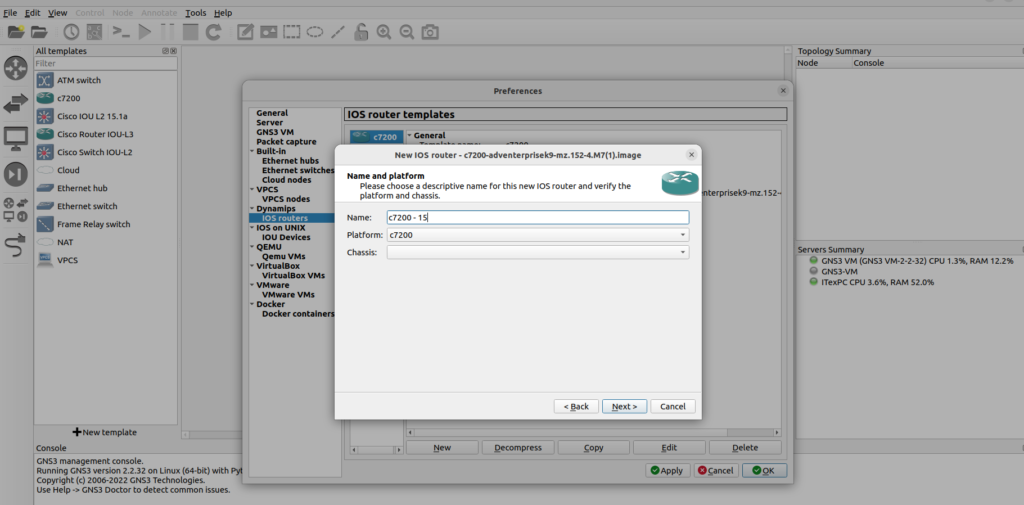Select IOU Devices in preferences tree
This screenshot has width=1024, height=505.
tap(286, 237)
